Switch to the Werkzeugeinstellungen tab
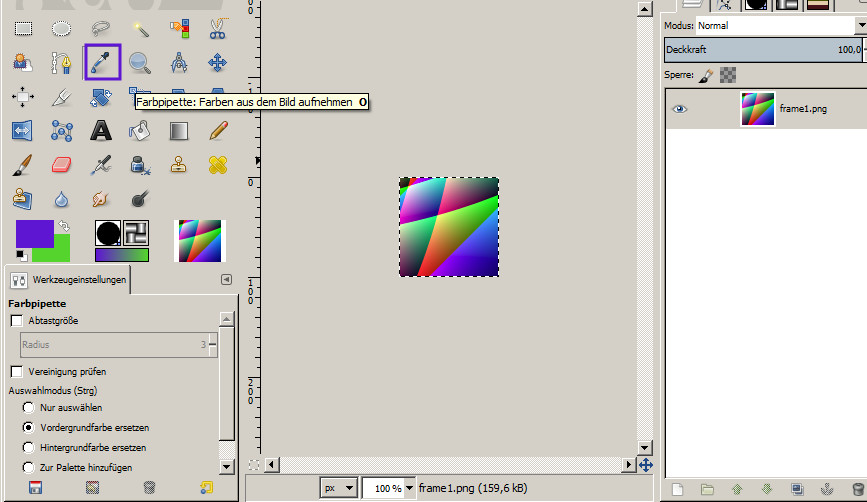 69,280
